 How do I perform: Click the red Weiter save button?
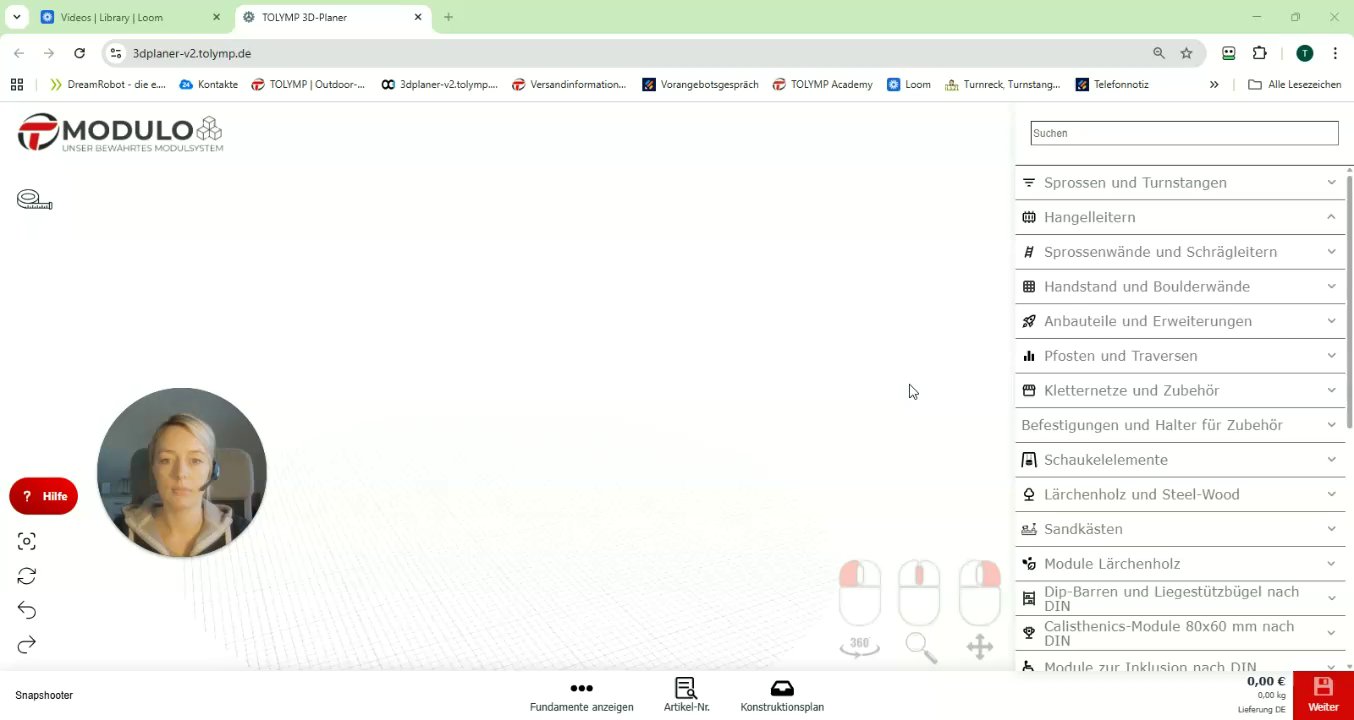1323,696
